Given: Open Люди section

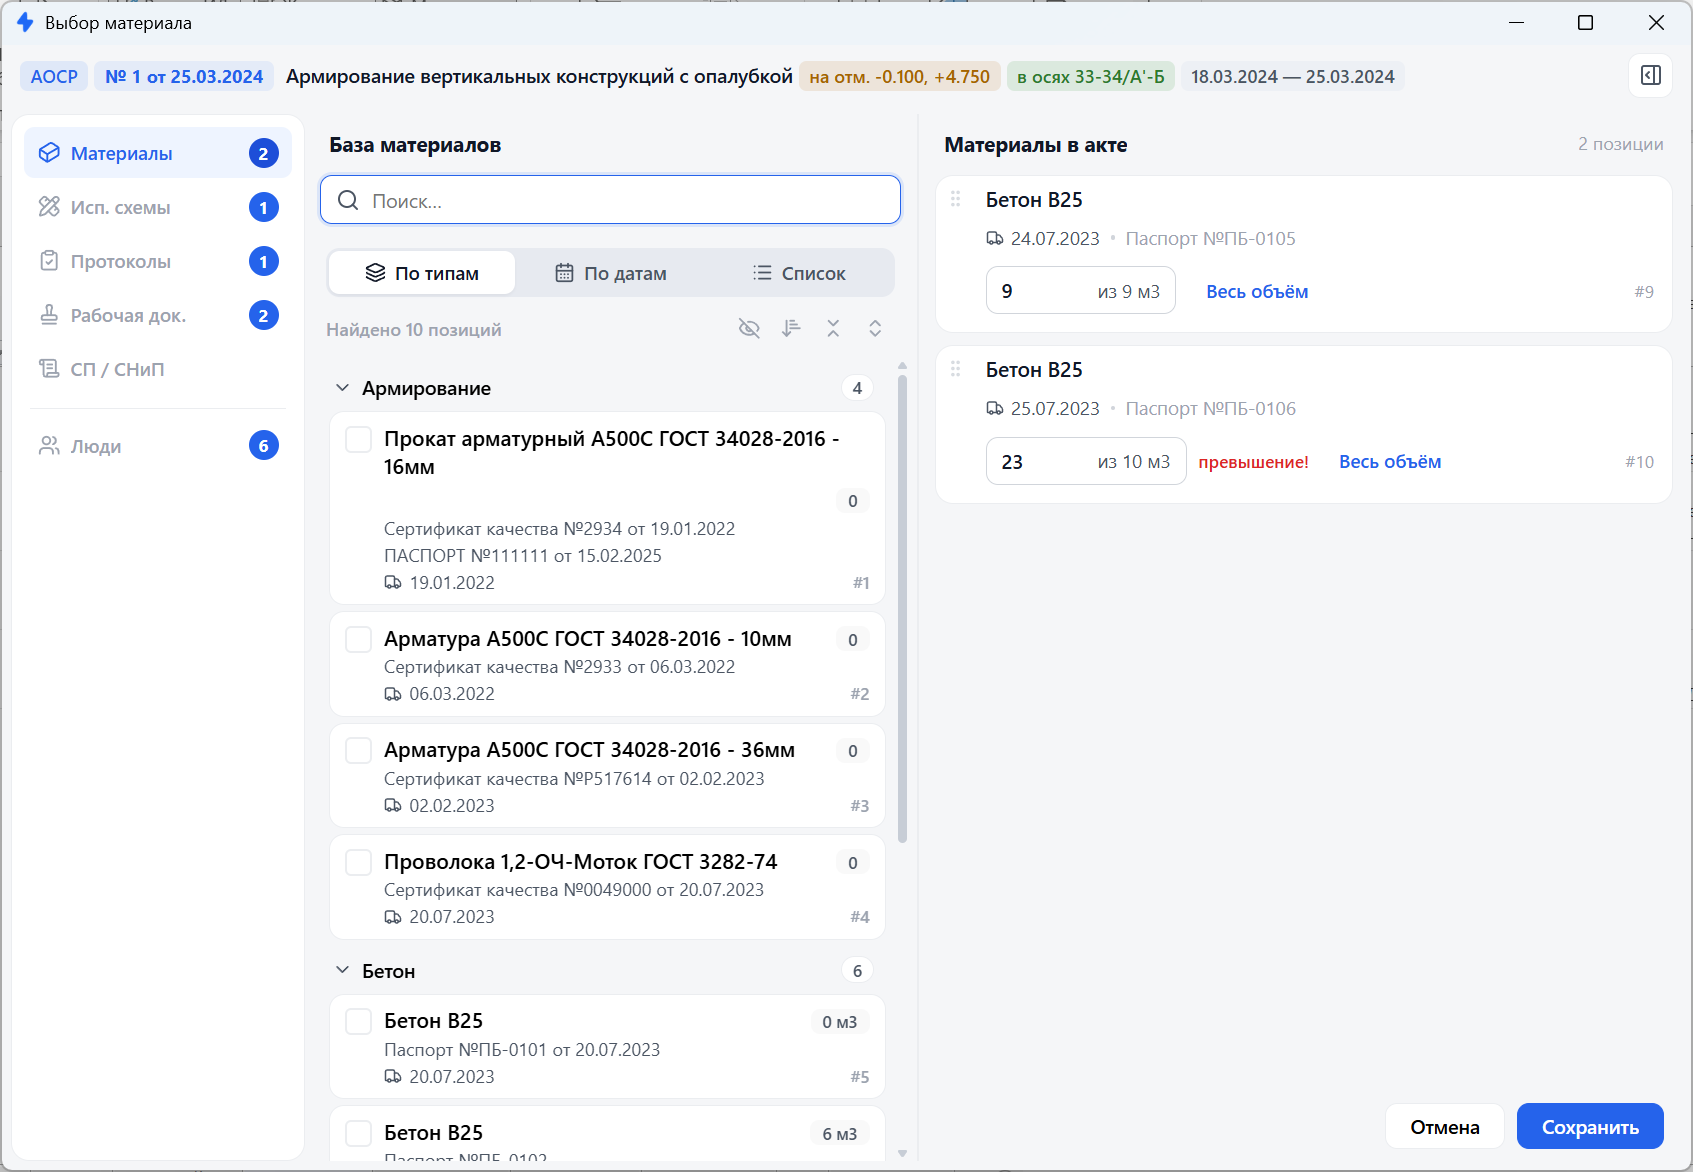Looking at the screenshot, I should click(158, 446).
